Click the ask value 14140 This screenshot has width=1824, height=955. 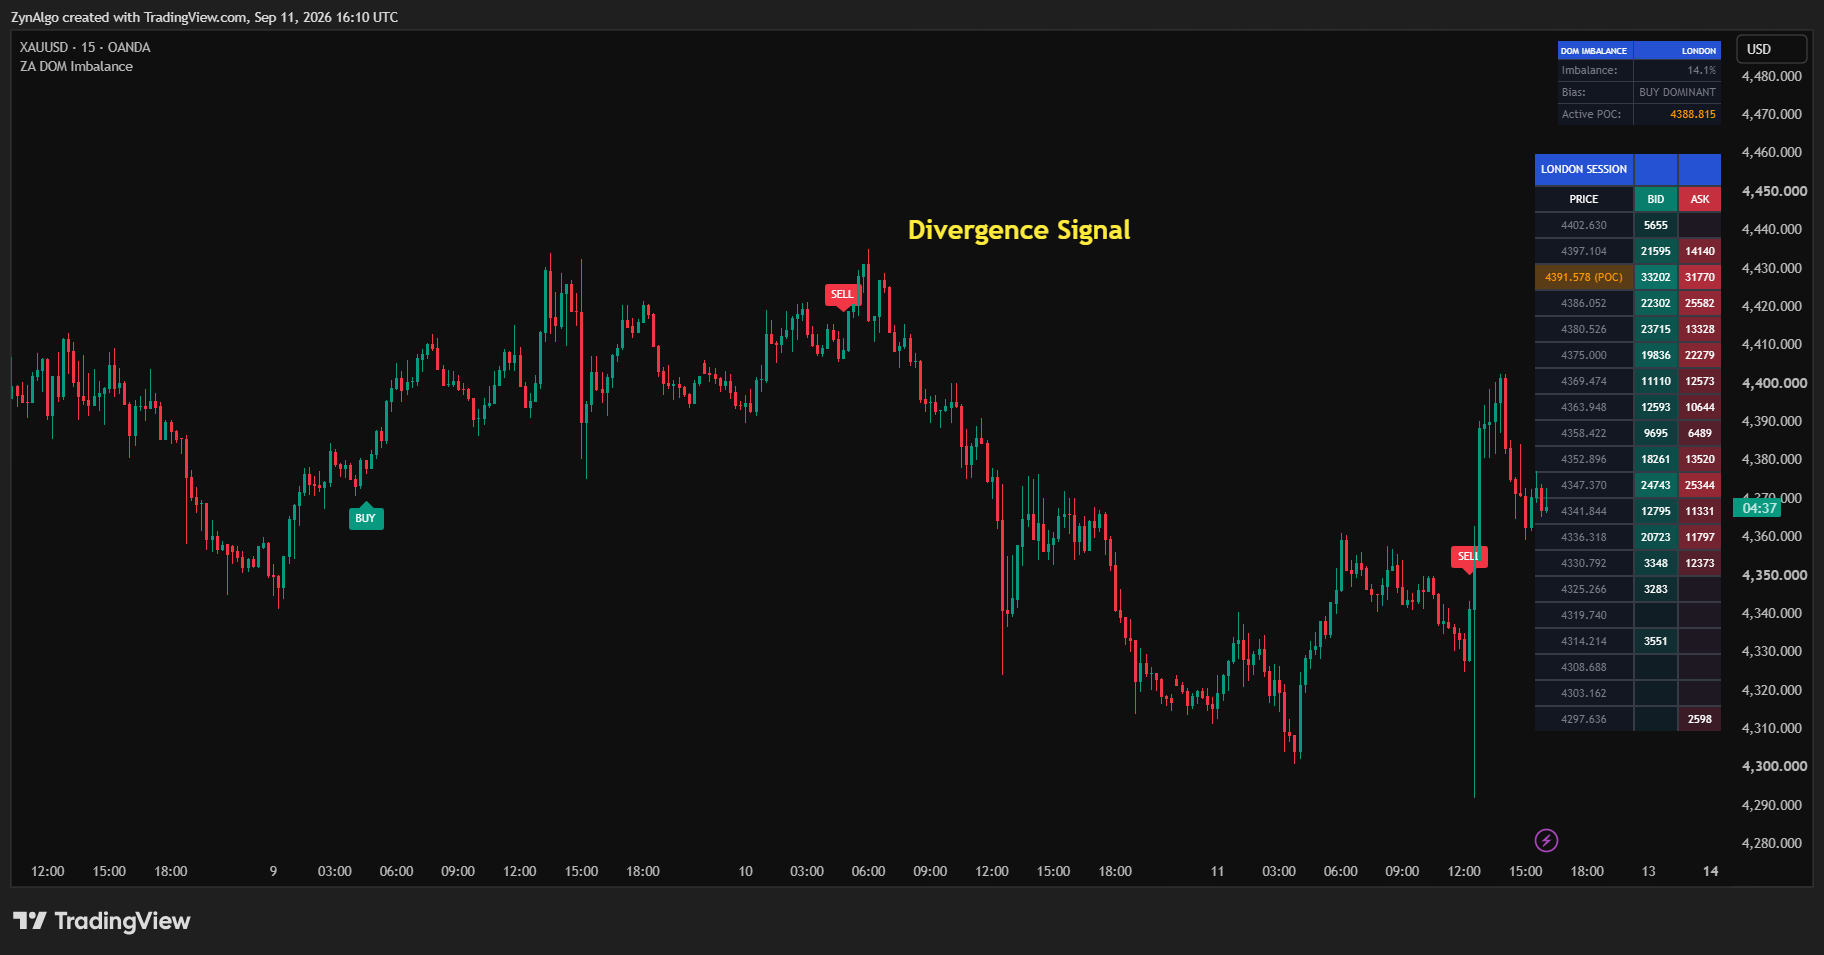tap(1700, 251)
